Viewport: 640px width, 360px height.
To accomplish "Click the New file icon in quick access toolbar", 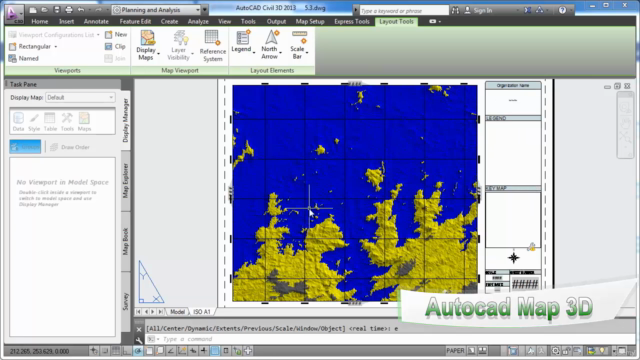I will [33, 10].
